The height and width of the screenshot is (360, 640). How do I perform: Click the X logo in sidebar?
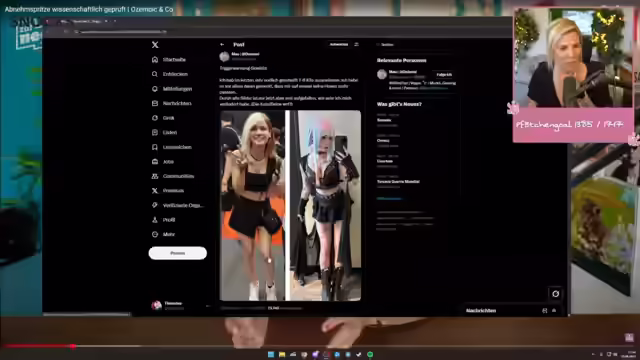[155, 45]
